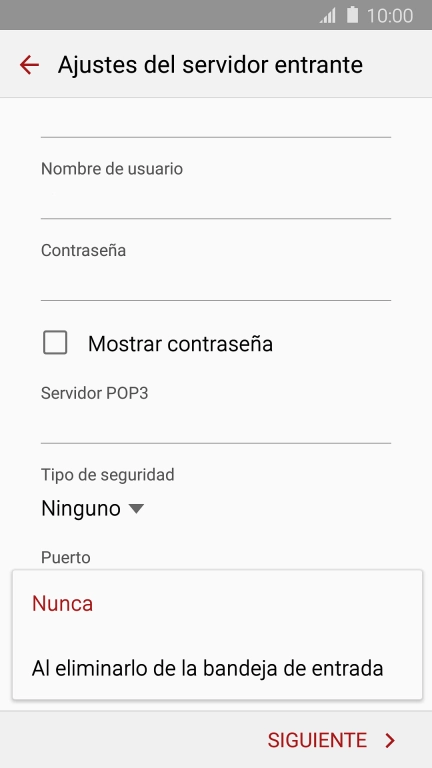The image size is (432, 768).
Task: Tap the Mostrar contraseña label
Action: tap(180, 344)
